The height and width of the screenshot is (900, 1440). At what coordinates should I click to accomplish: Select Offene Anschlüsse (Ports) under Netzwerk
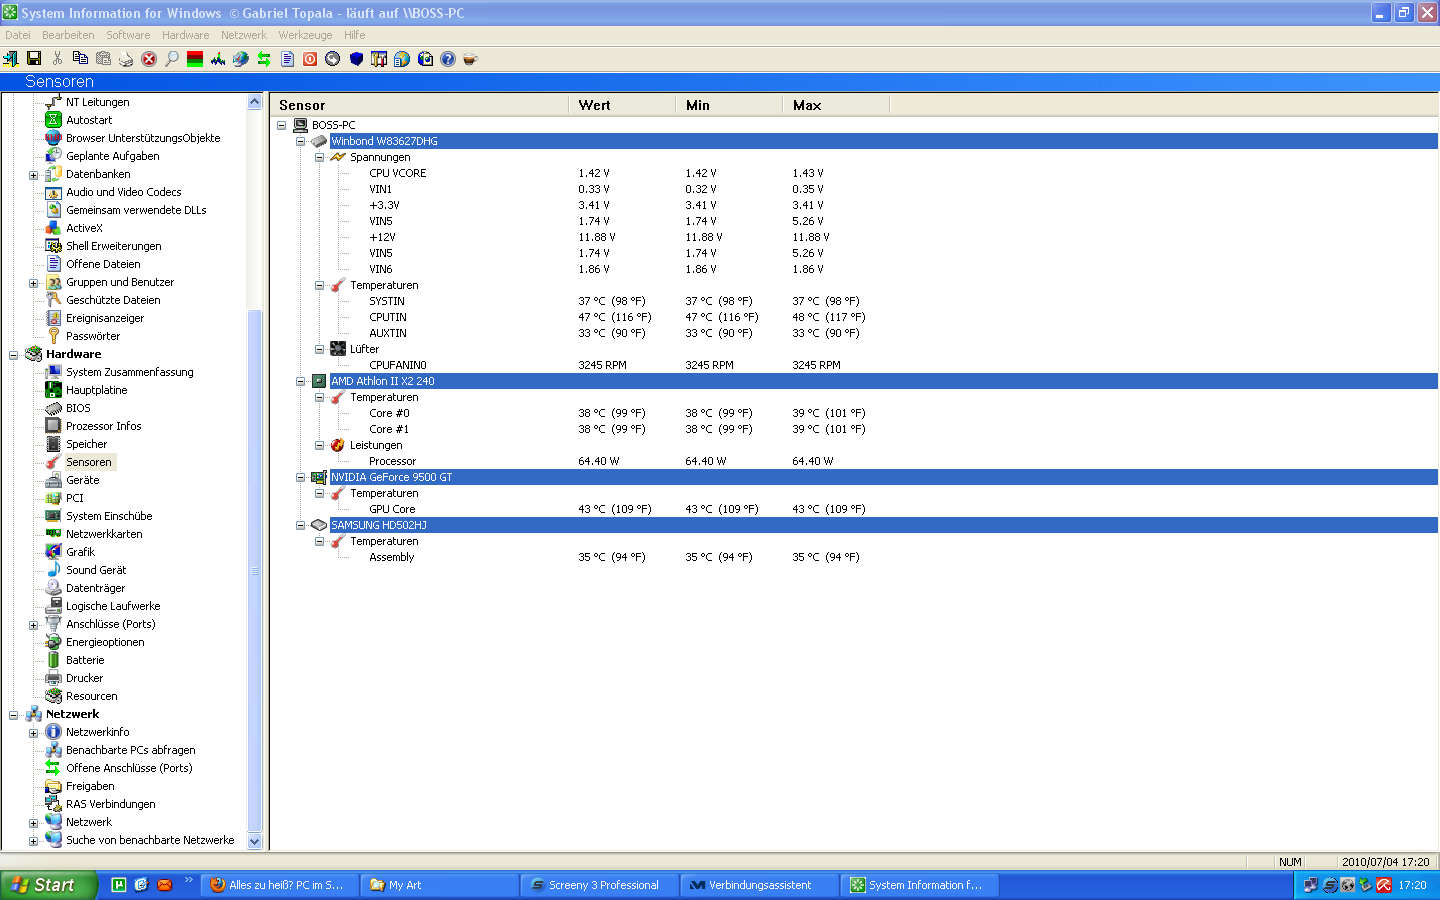(129, 768)
